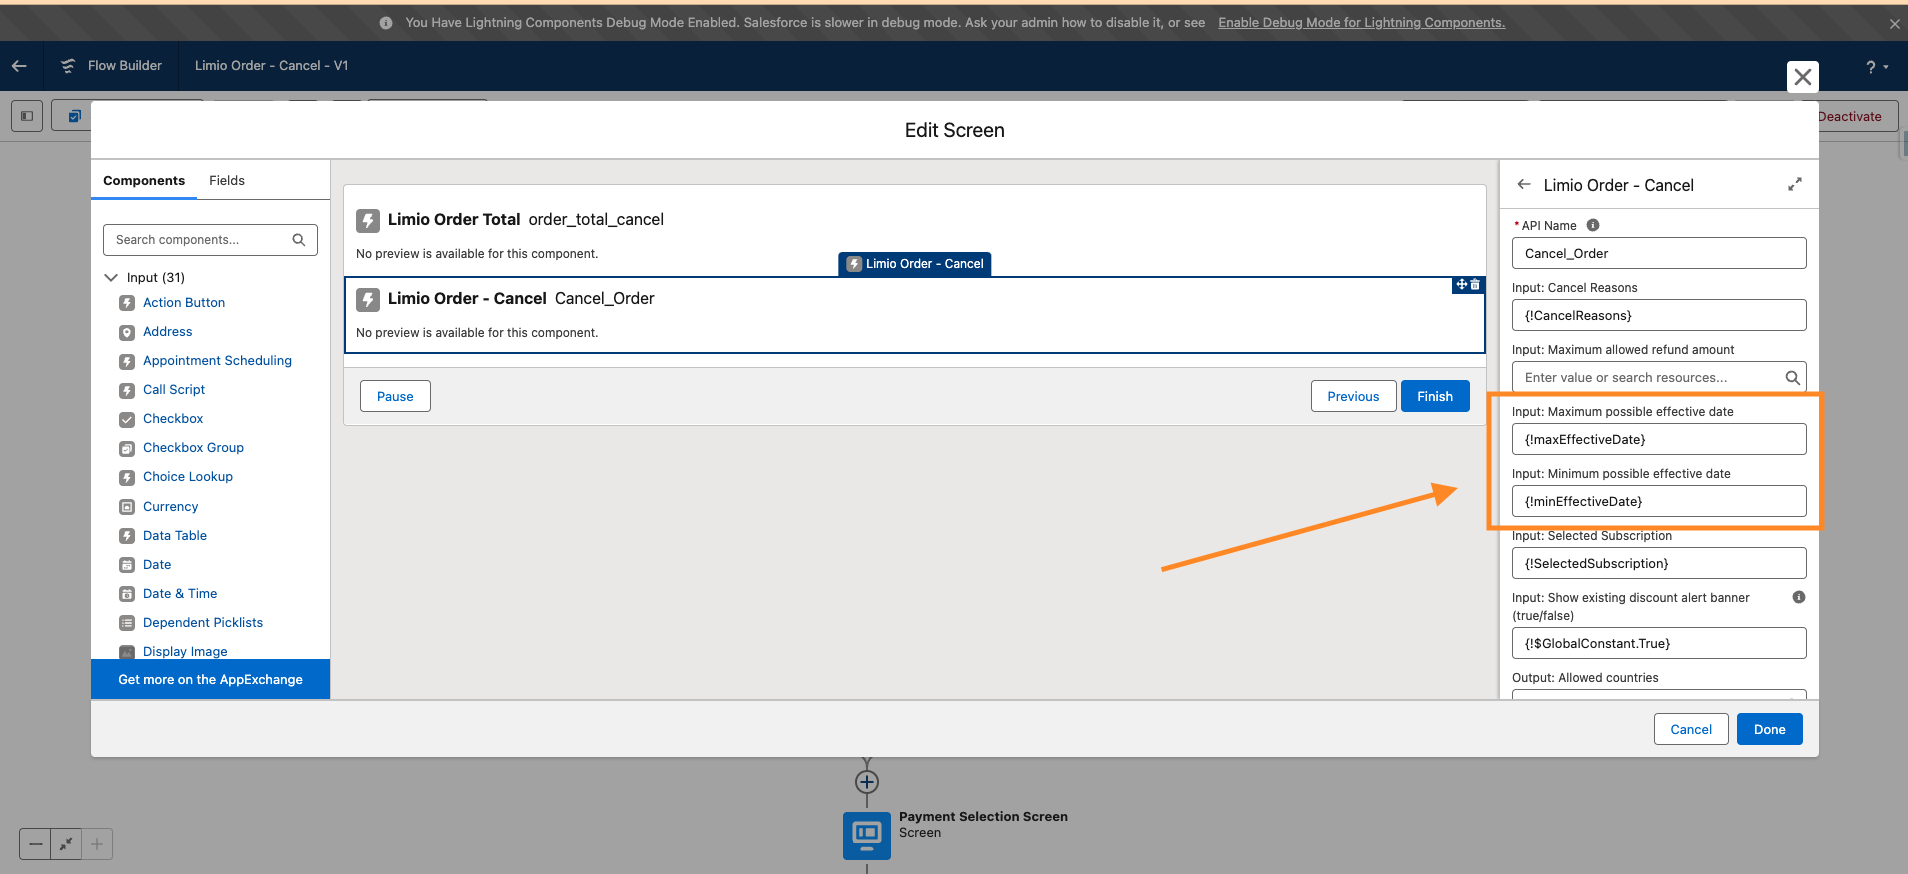The image size is (1908, 874).
Task: Switch to the Fields tab
Action: coord(227,181)
